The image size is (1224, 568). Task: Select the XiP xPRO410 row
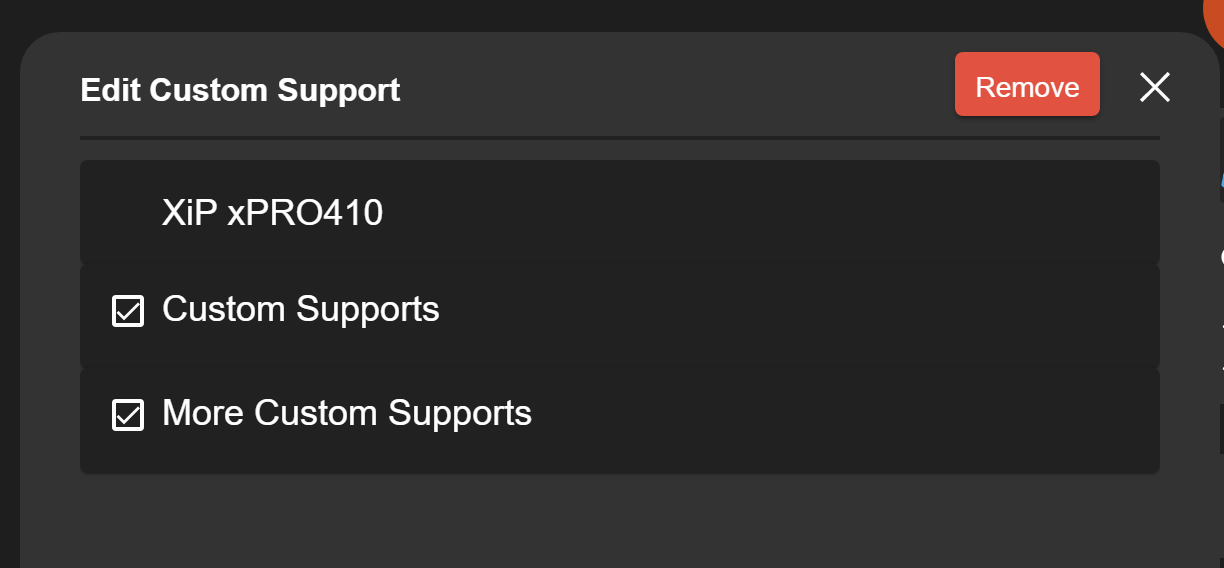620,212
